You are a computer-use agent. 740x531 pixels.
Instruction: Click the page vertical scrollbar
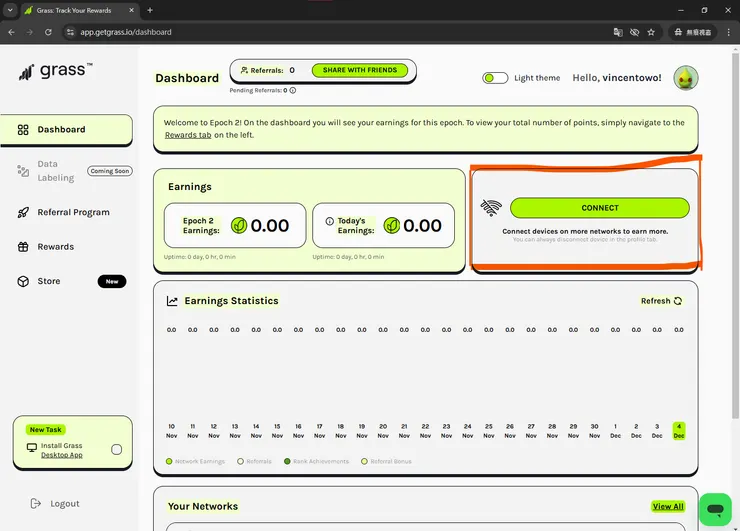click(735, 236)
